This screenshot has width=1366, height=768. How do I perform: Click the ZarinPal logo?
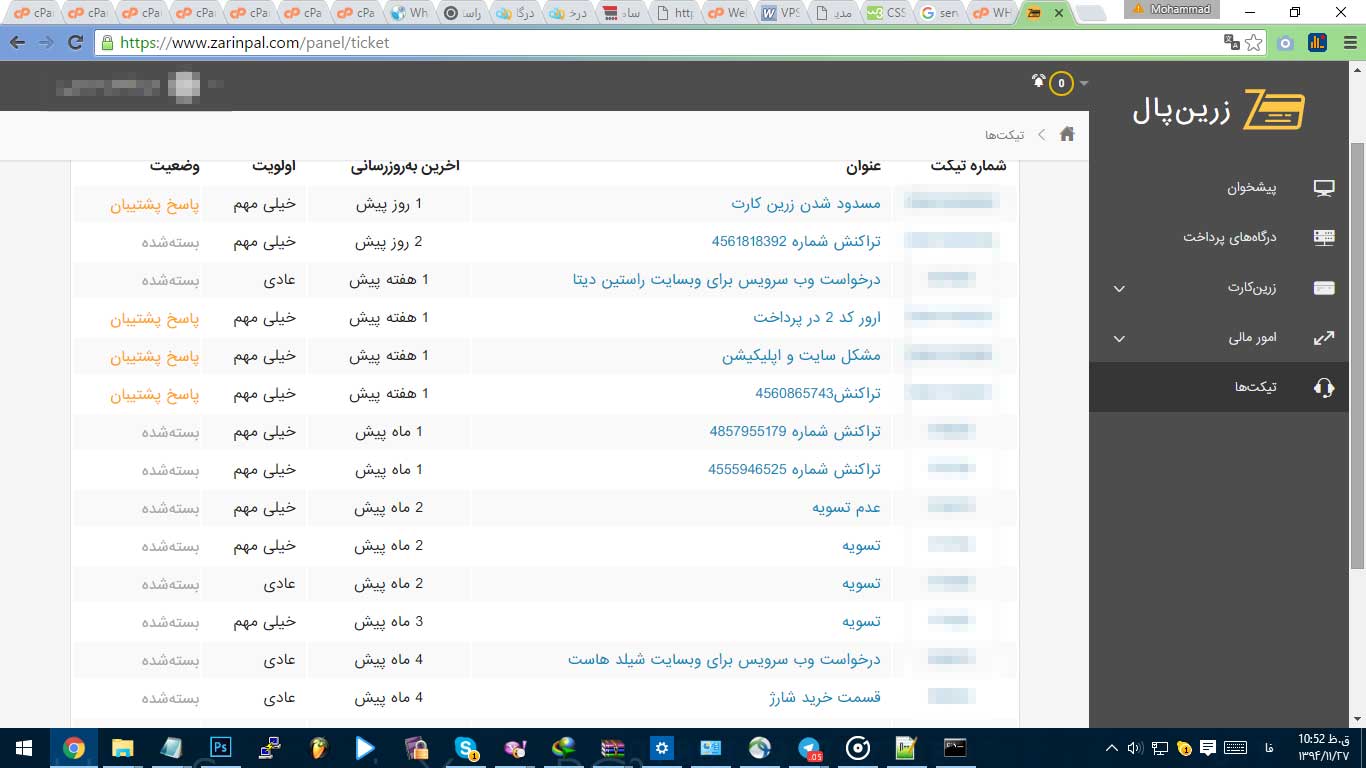click(1219, 110)
